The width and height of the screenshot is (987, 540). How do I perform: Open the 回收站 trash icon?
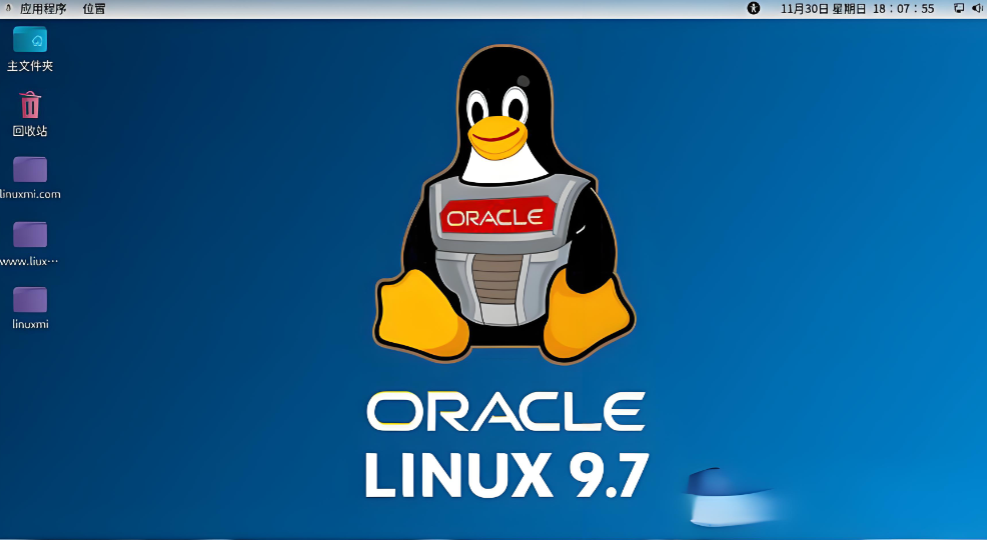pos(30,105)
